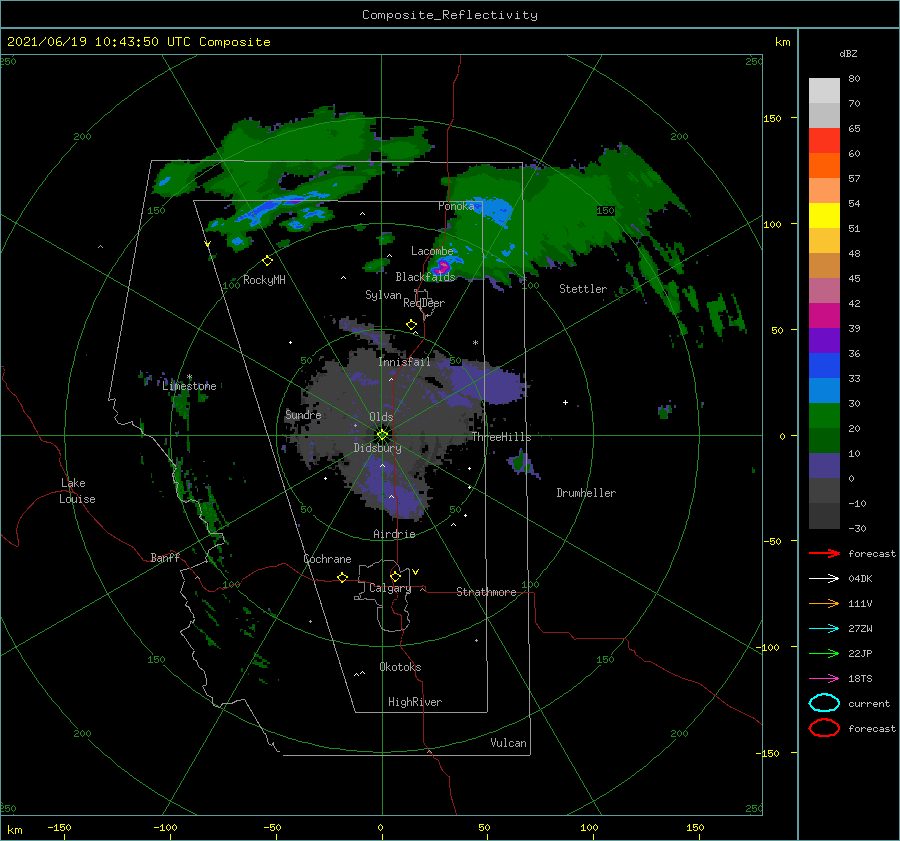The height and width of the screenshot is (841, 900).
Task: Click the orange 111V arrow legend icon
Action: tap(824, 603)
